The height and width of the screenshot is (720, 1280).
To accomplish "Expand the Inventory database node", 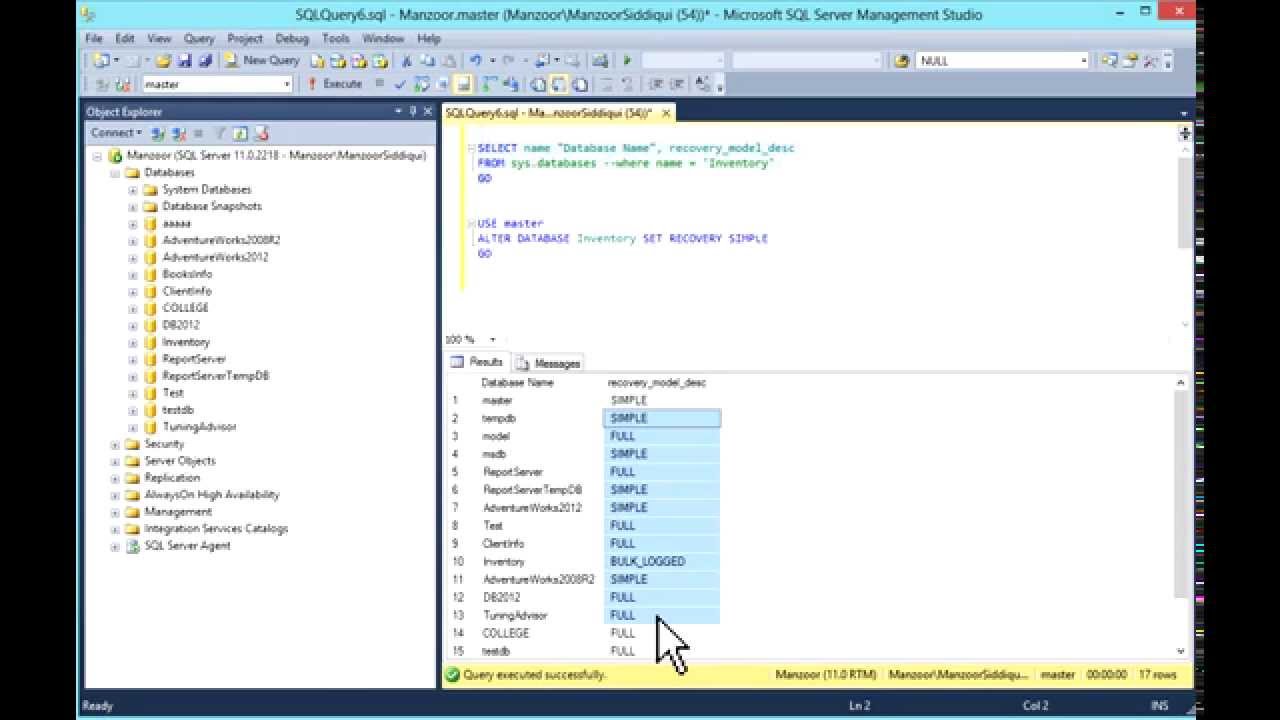I will pos(133,343).
